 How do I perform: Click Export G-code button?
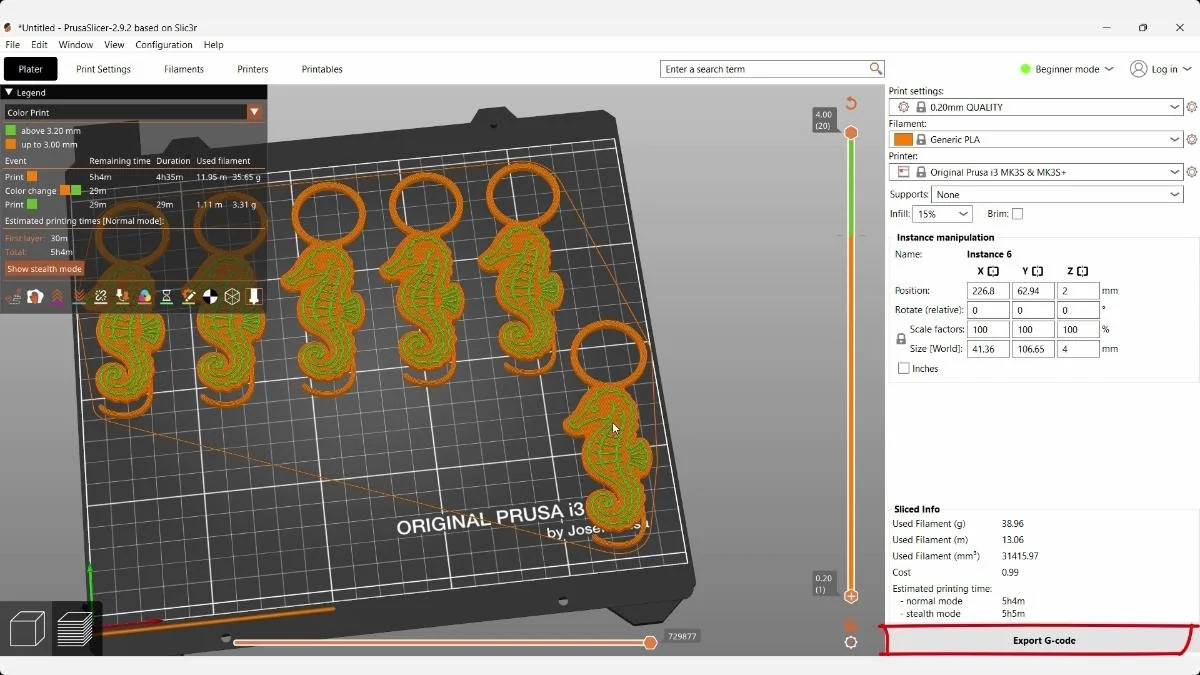pyautogui.click(x=1043, y=640)
